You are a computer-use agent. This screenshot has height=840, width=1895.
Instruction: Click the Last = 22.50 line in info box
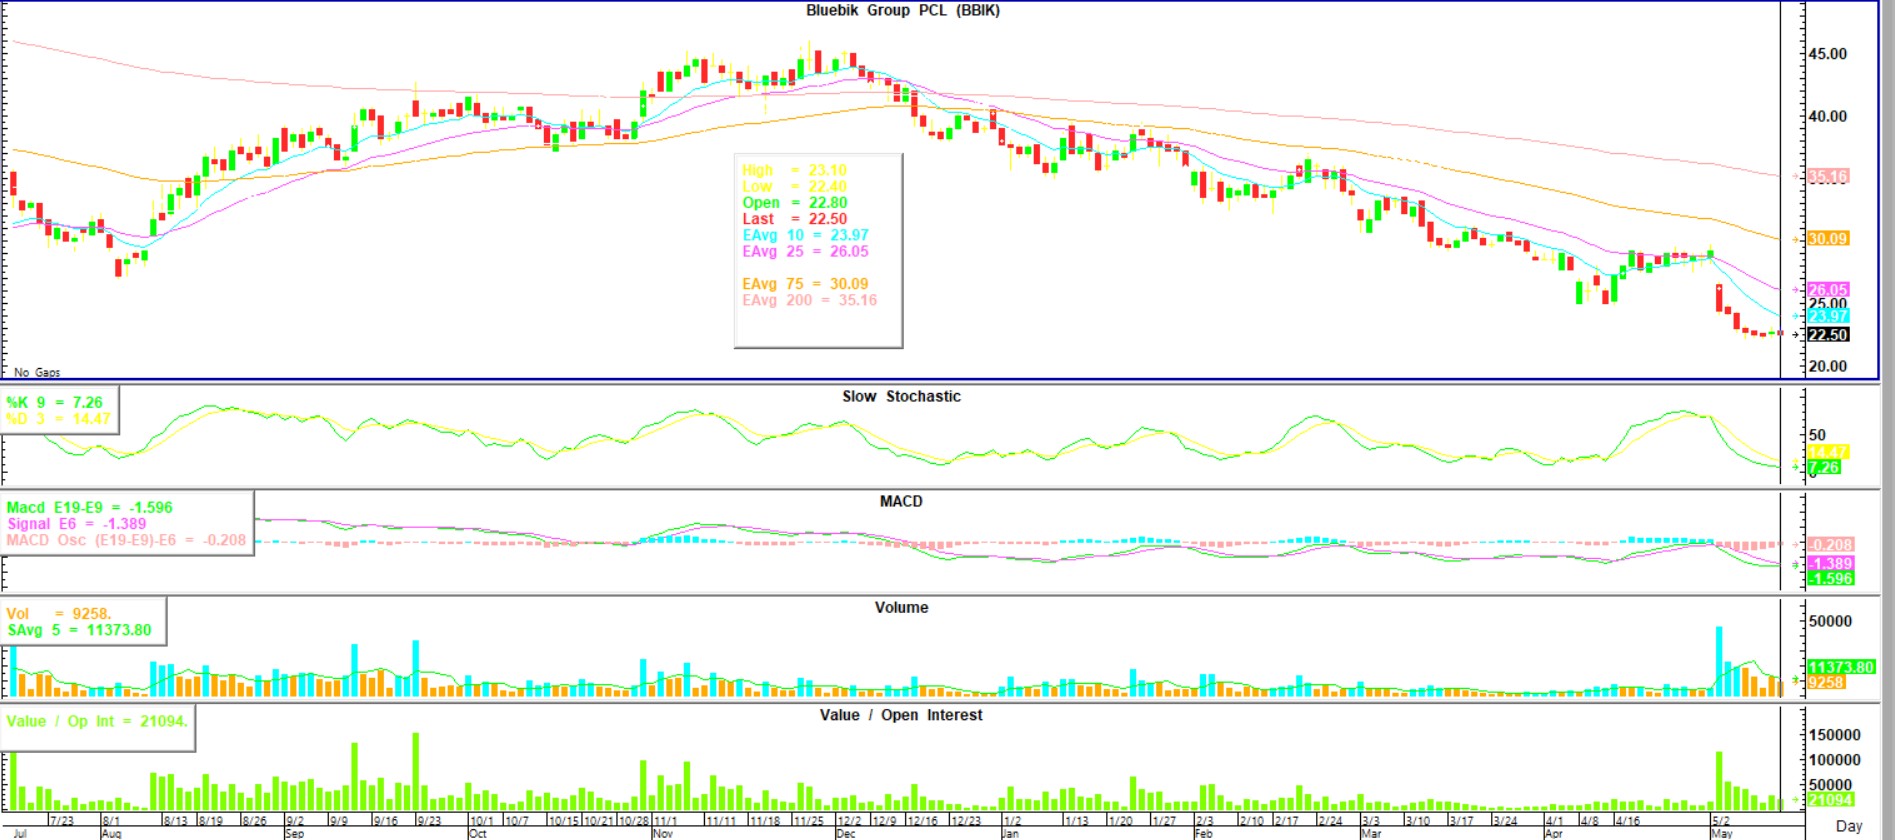pos(794,218)
